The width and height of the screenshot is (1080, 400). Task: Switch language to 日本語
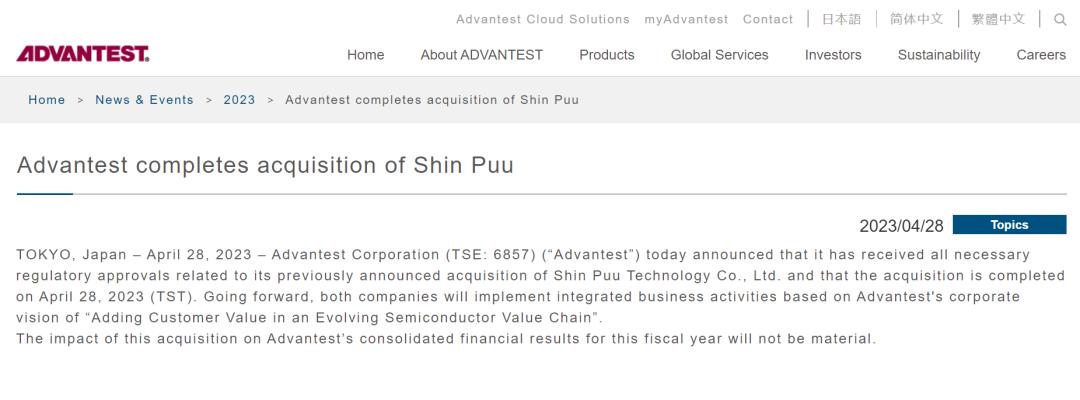click(x=841, y=19)
